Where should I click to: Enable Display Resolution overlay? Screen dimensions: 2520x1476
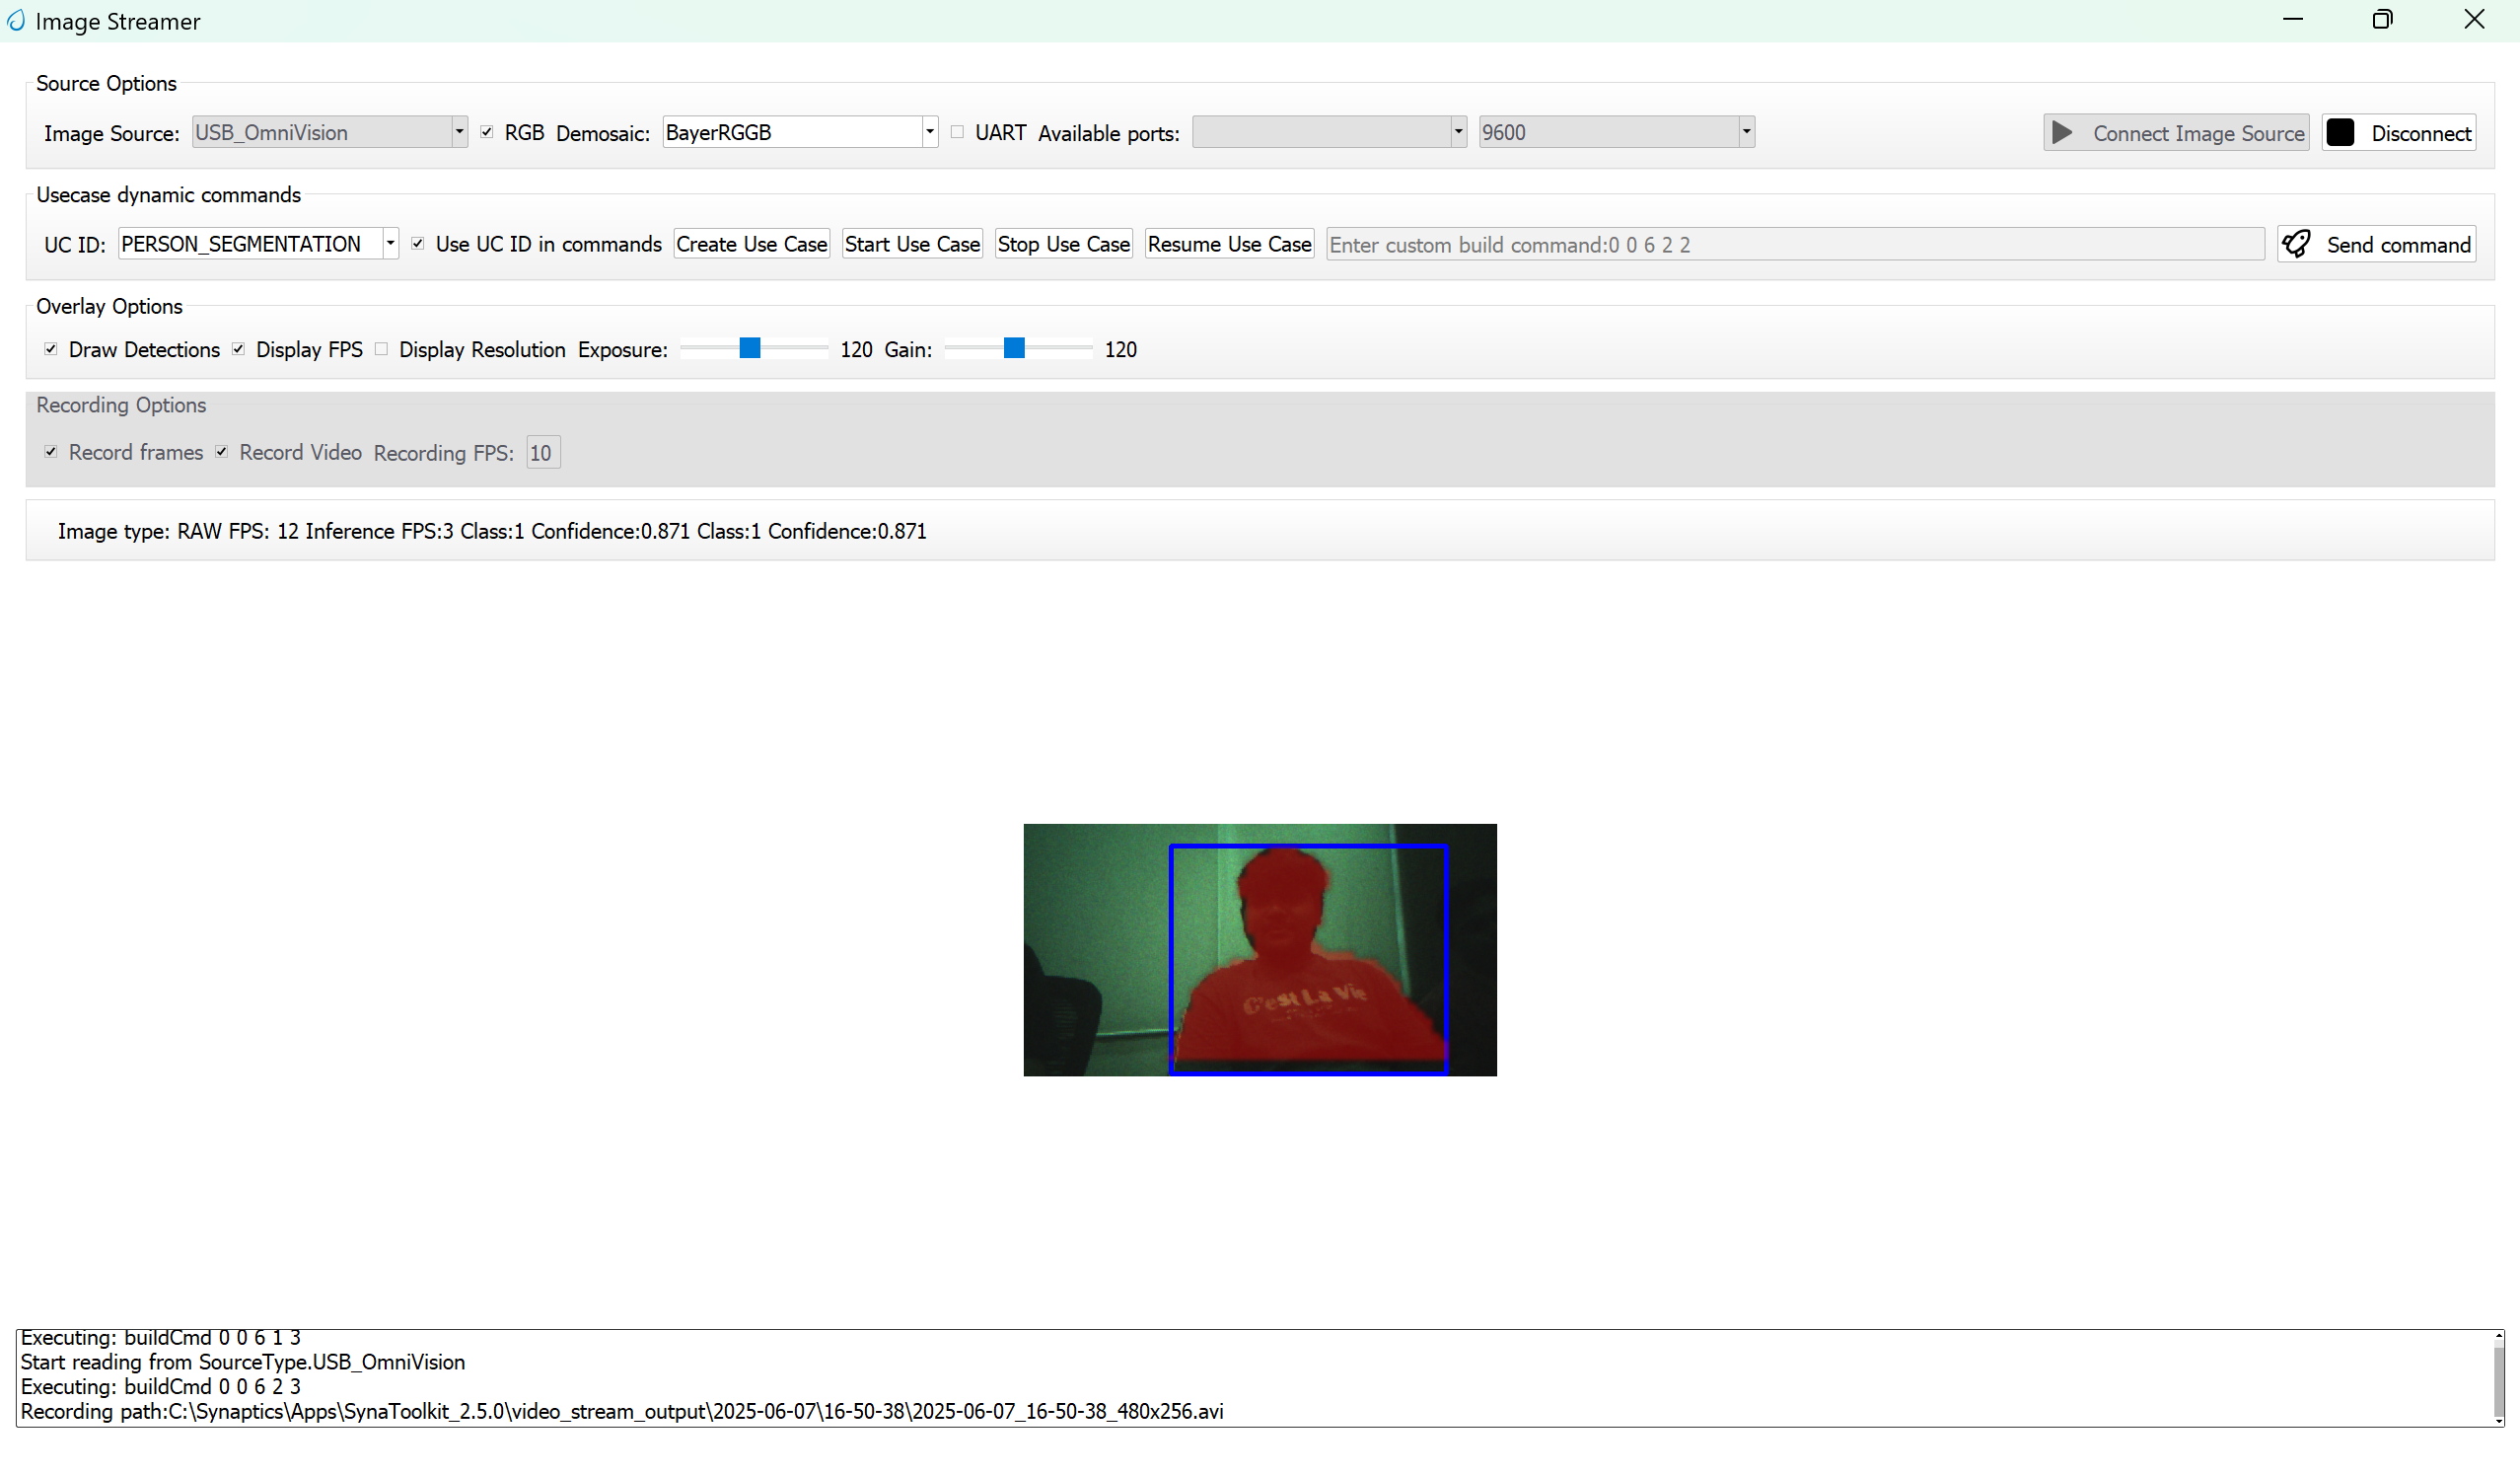coord(381,348)
